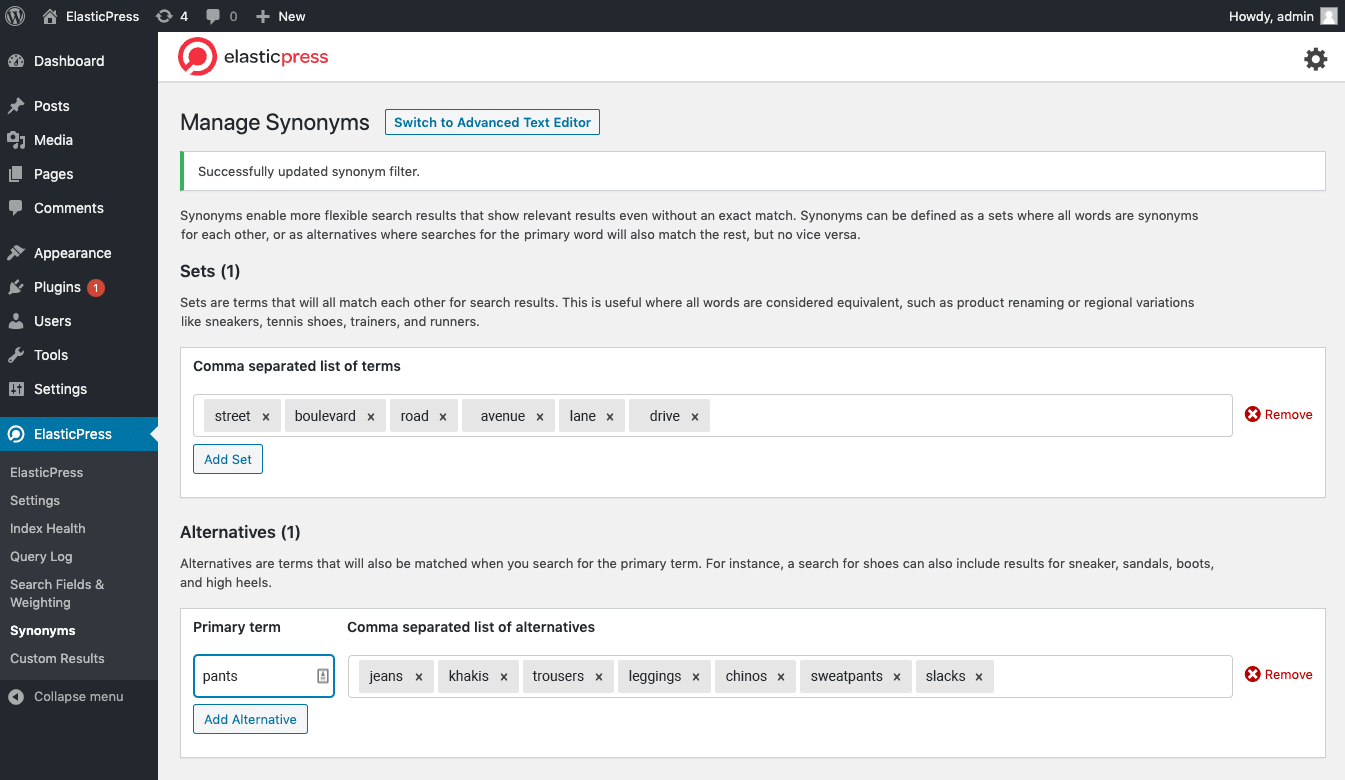Open Search Fields & Weighting submenu

tap(57, 593)
